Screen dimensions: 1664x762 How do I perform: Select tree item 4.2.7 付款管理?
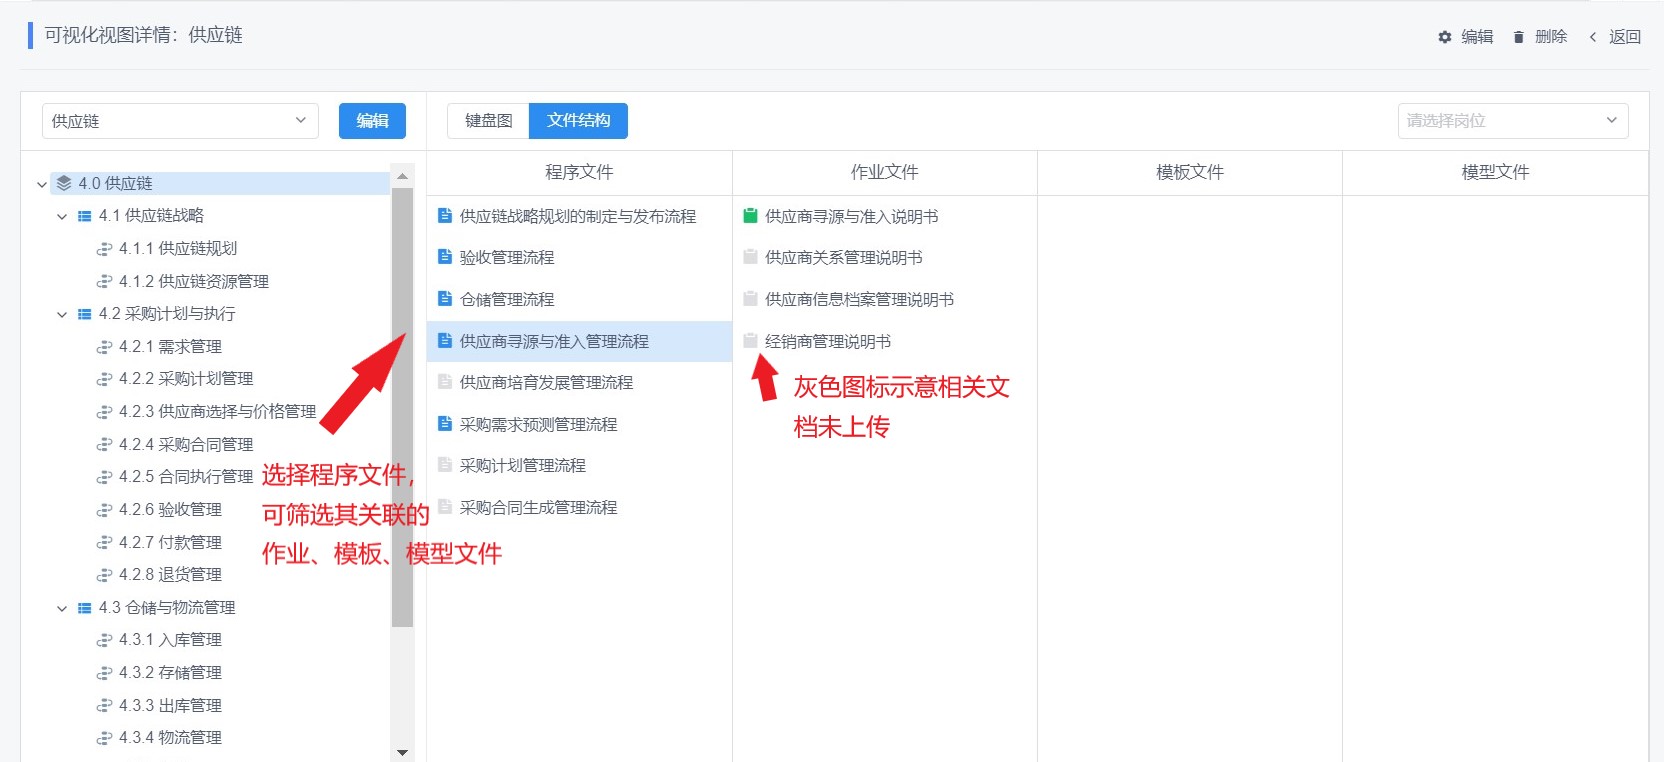170,542
